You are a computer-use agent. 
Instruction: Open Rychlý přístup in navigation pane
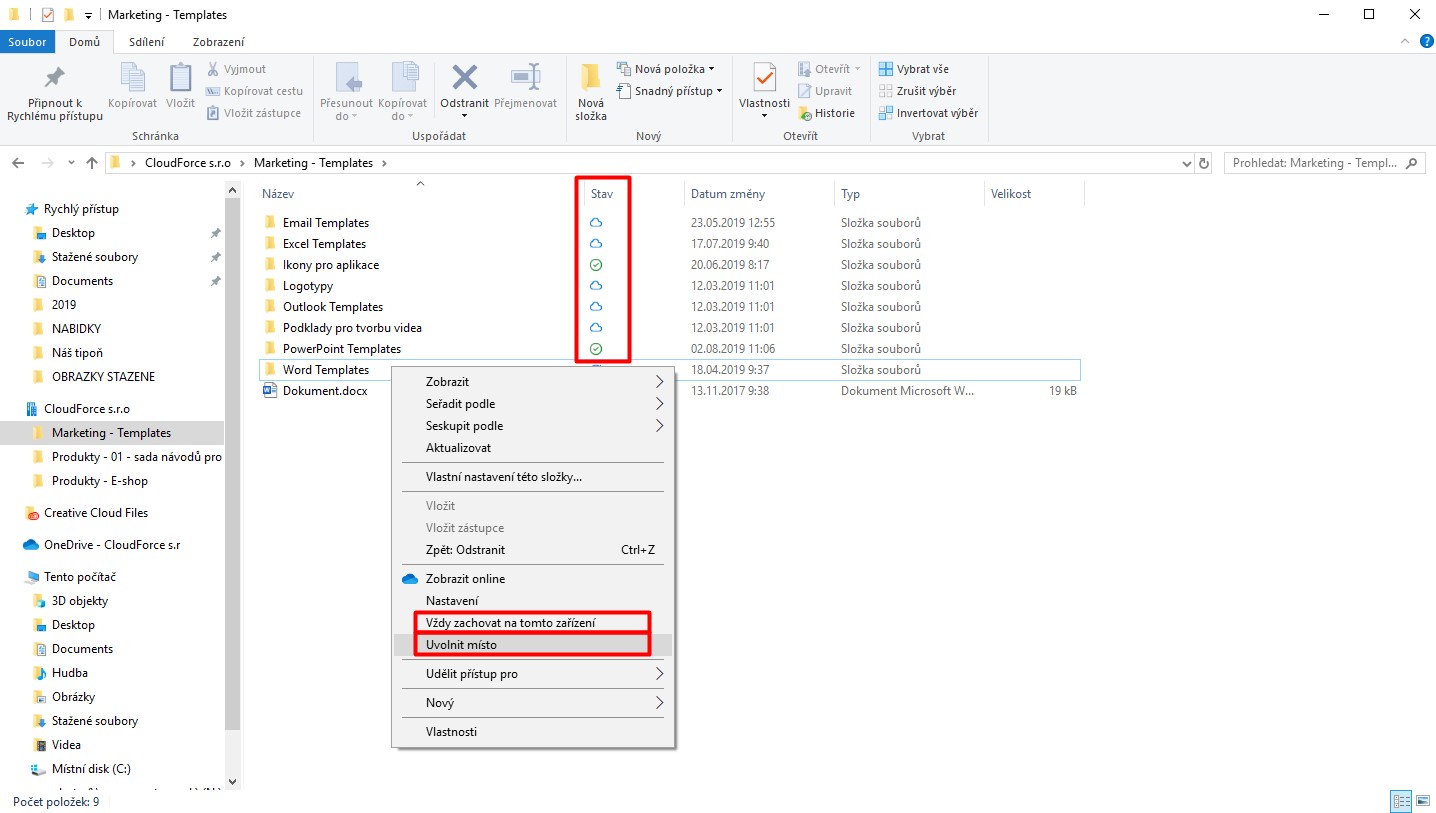[x=81, y=209]
